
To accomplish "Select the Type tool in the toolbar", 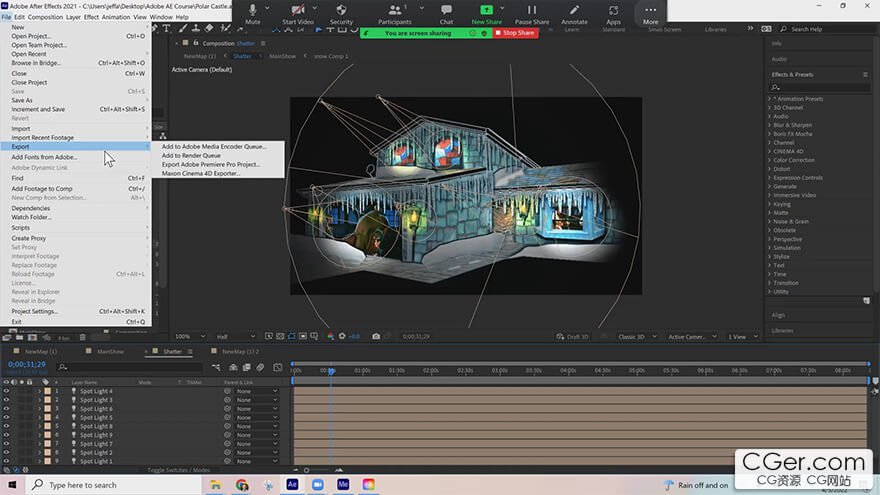I will point(167,28).
